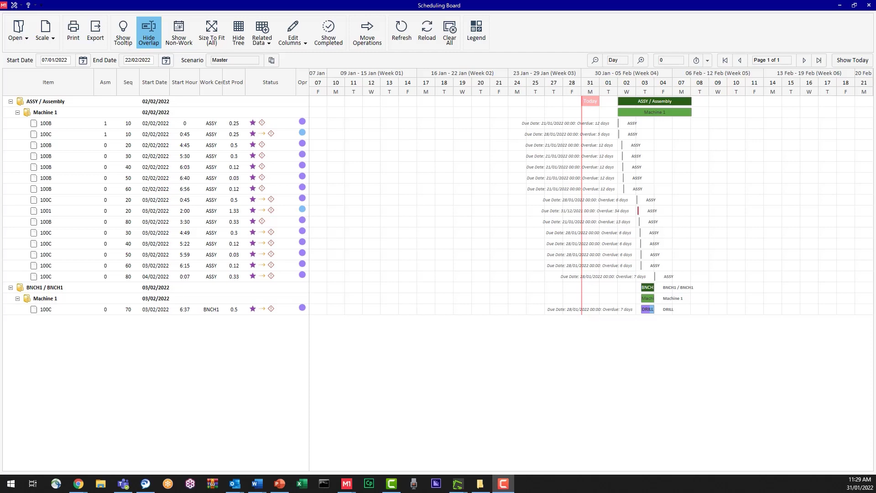Click Size To Fit (All) icon
The height and width of the screenshot is (493, 876).
[211, 30]
